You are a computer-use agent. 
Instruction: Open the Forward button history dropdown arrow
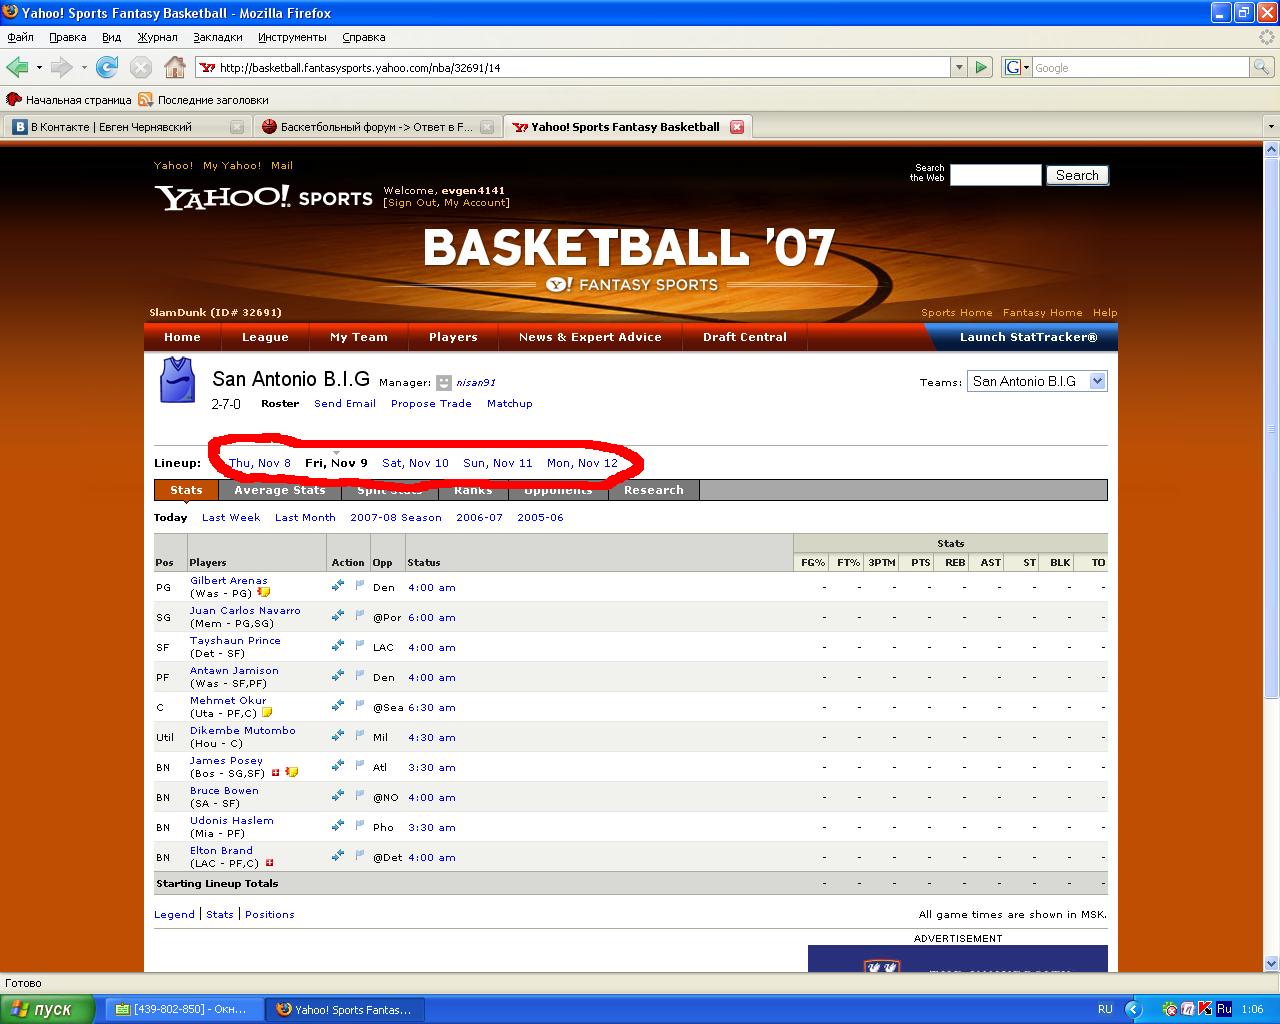[x=84, y=67]
